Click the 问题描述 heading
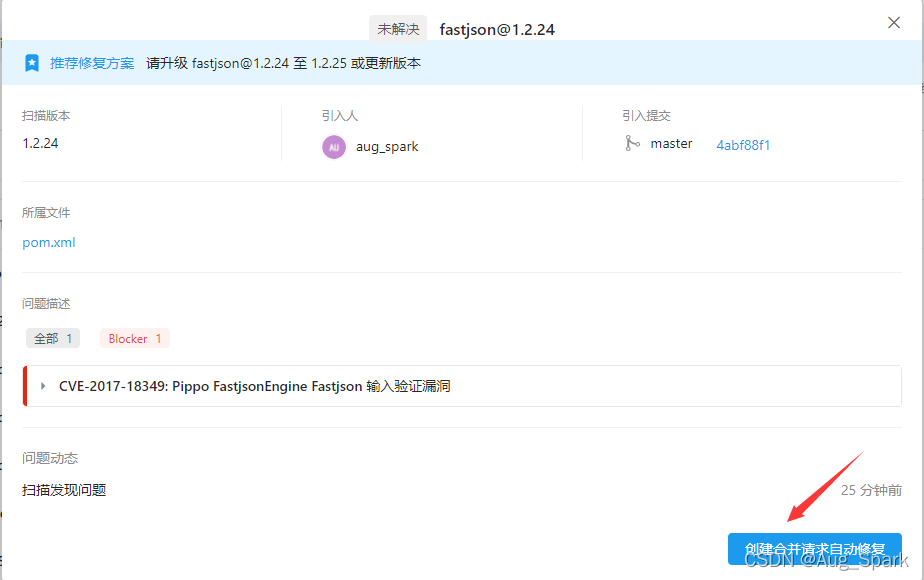This screenshot has width=924, height=580. pos(46,304)
